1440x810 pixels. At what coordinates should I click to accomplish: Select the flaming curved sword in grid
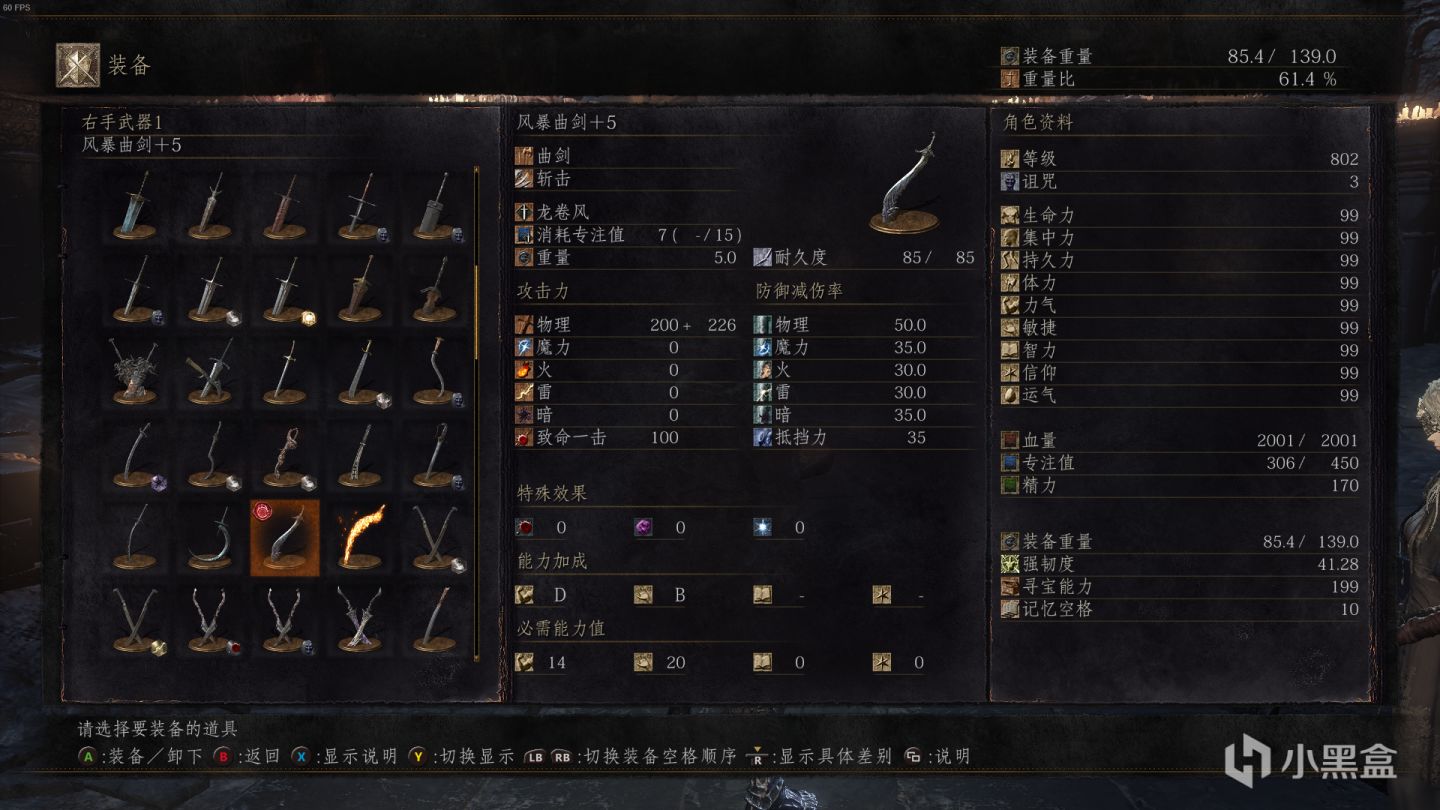point(359,539)
